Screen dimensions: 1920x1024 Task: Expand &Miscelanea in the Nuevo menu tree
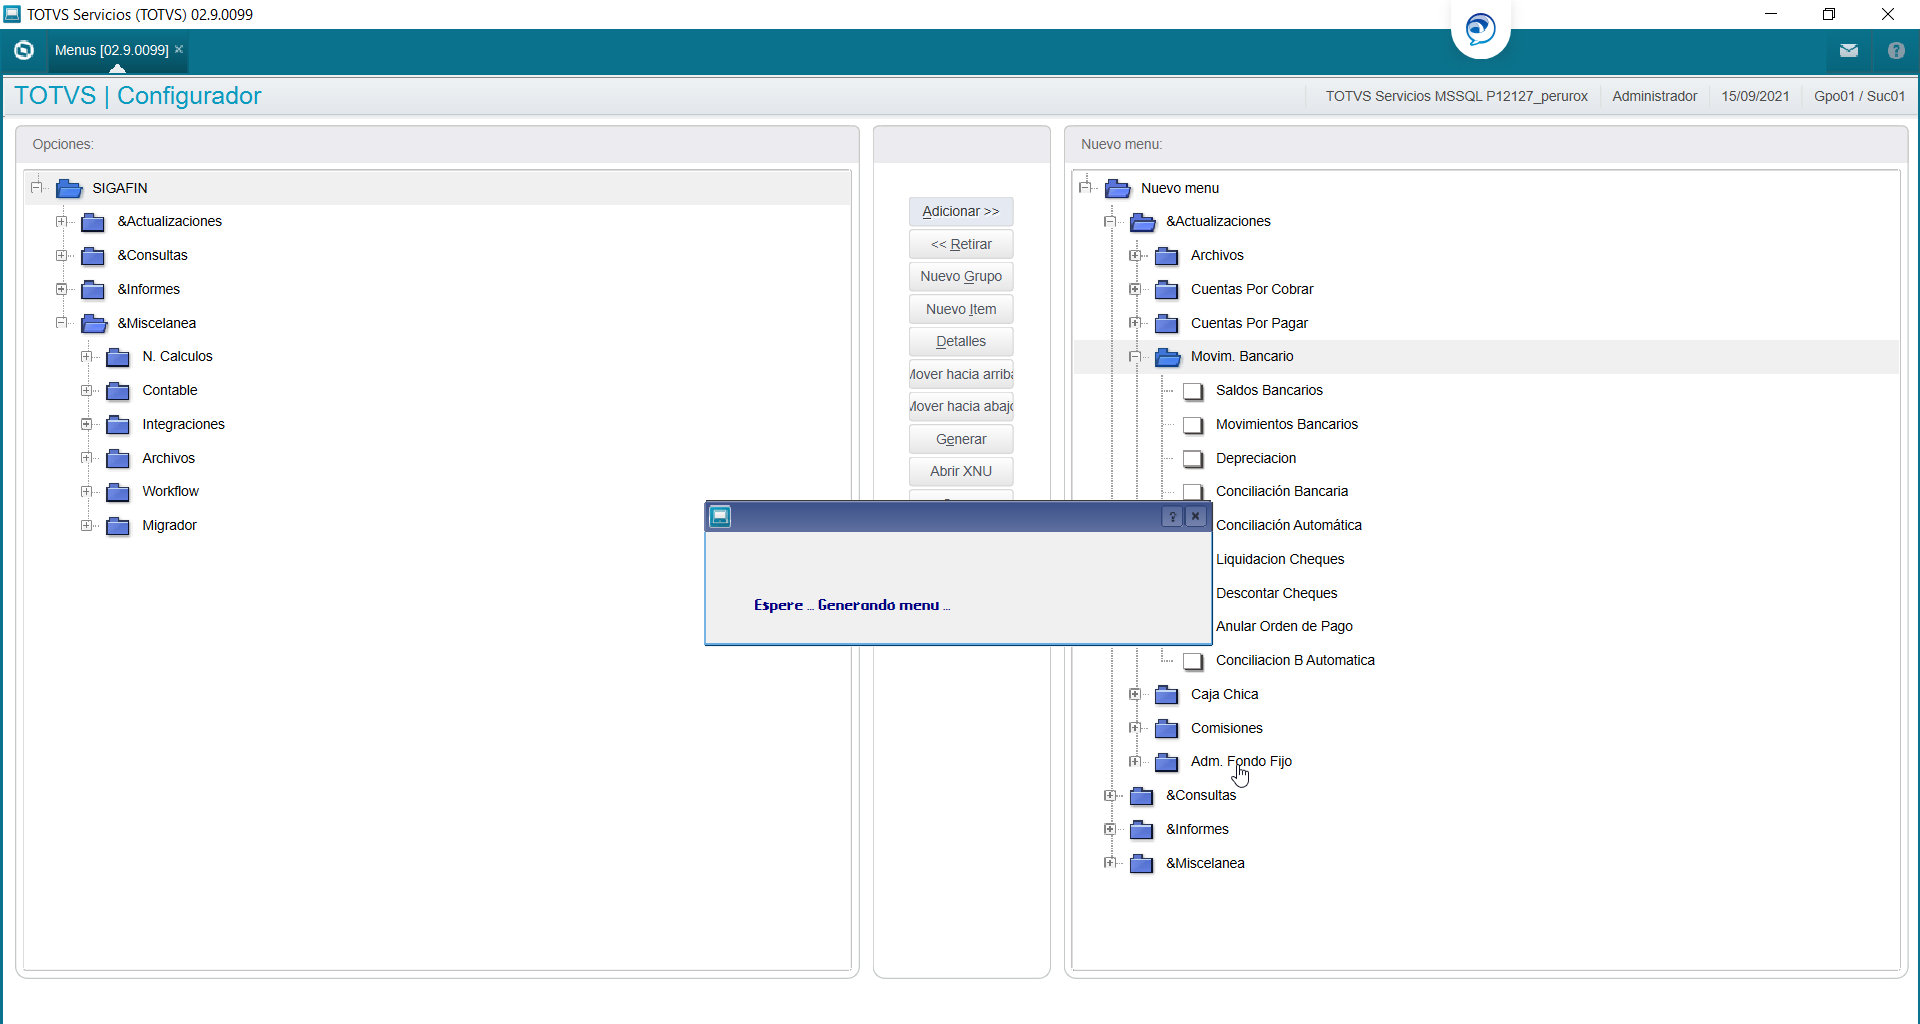(x=1110, y=862)
